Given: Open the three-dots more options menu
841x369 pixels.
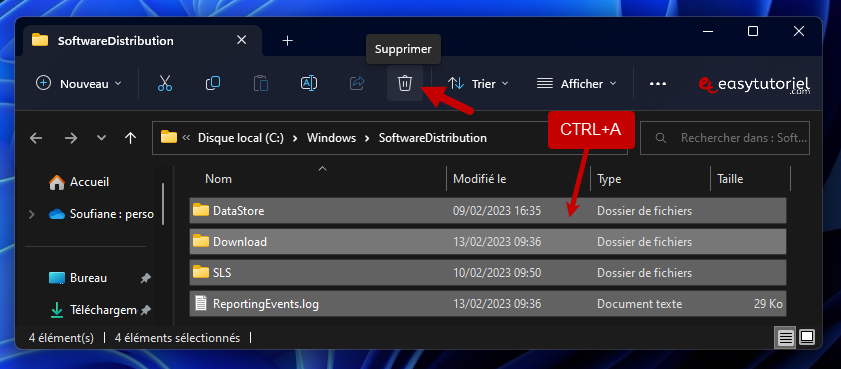Looking at the screenshot, I should 658,84.
